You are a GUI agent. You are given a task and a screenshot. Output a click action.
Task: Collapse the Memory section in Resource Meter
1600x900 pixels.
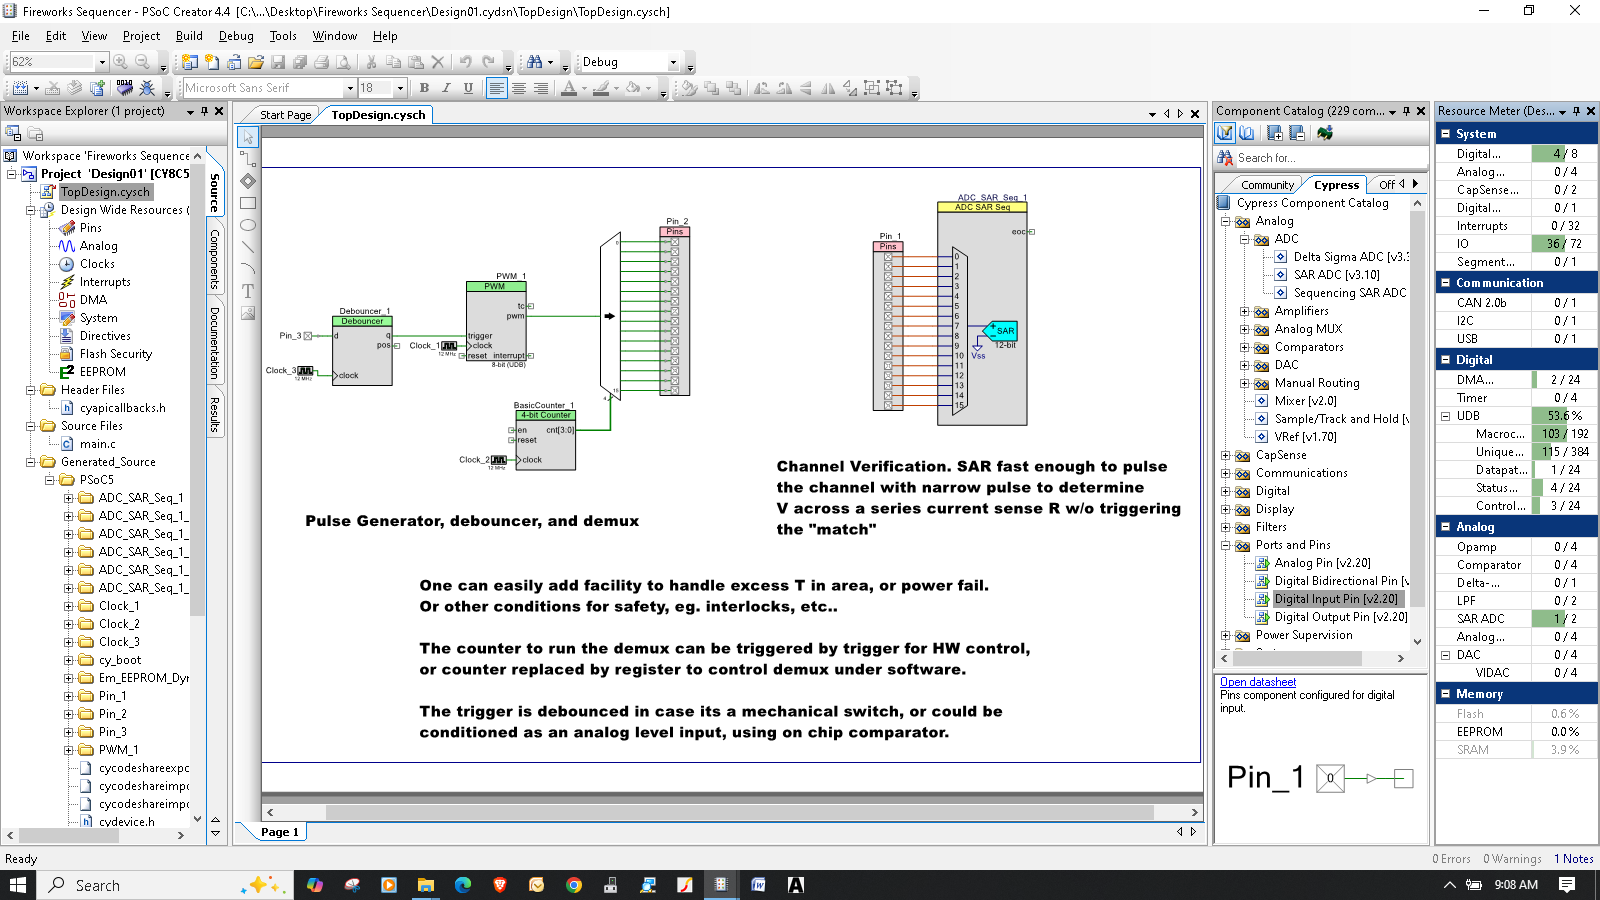pyautogui.click(x=1445, y=693)
